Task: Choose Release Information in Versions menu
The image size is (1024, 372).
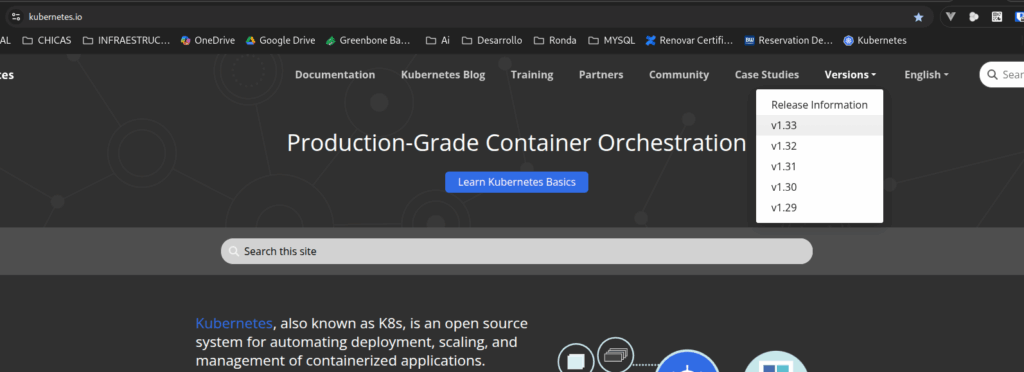Action: tap(820, 105)
